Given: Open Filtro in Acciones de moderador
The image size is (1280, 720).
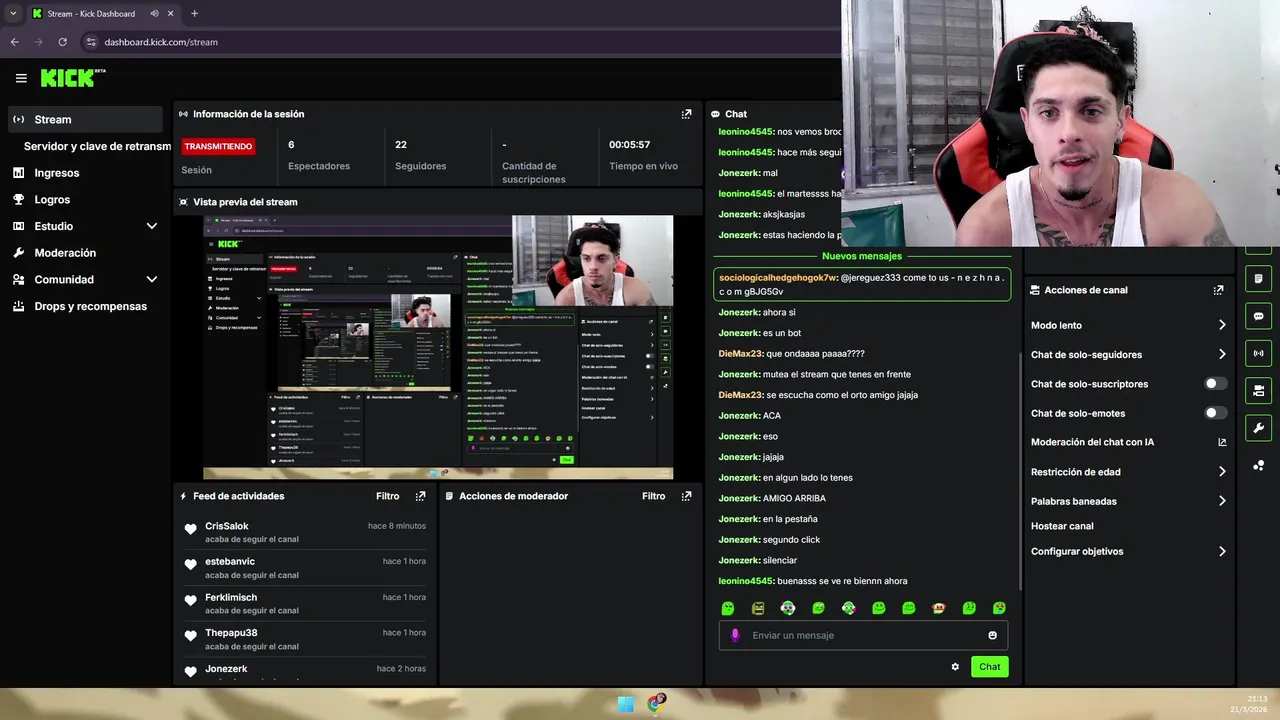Looking at the screenshot, I should click(653, 496).
